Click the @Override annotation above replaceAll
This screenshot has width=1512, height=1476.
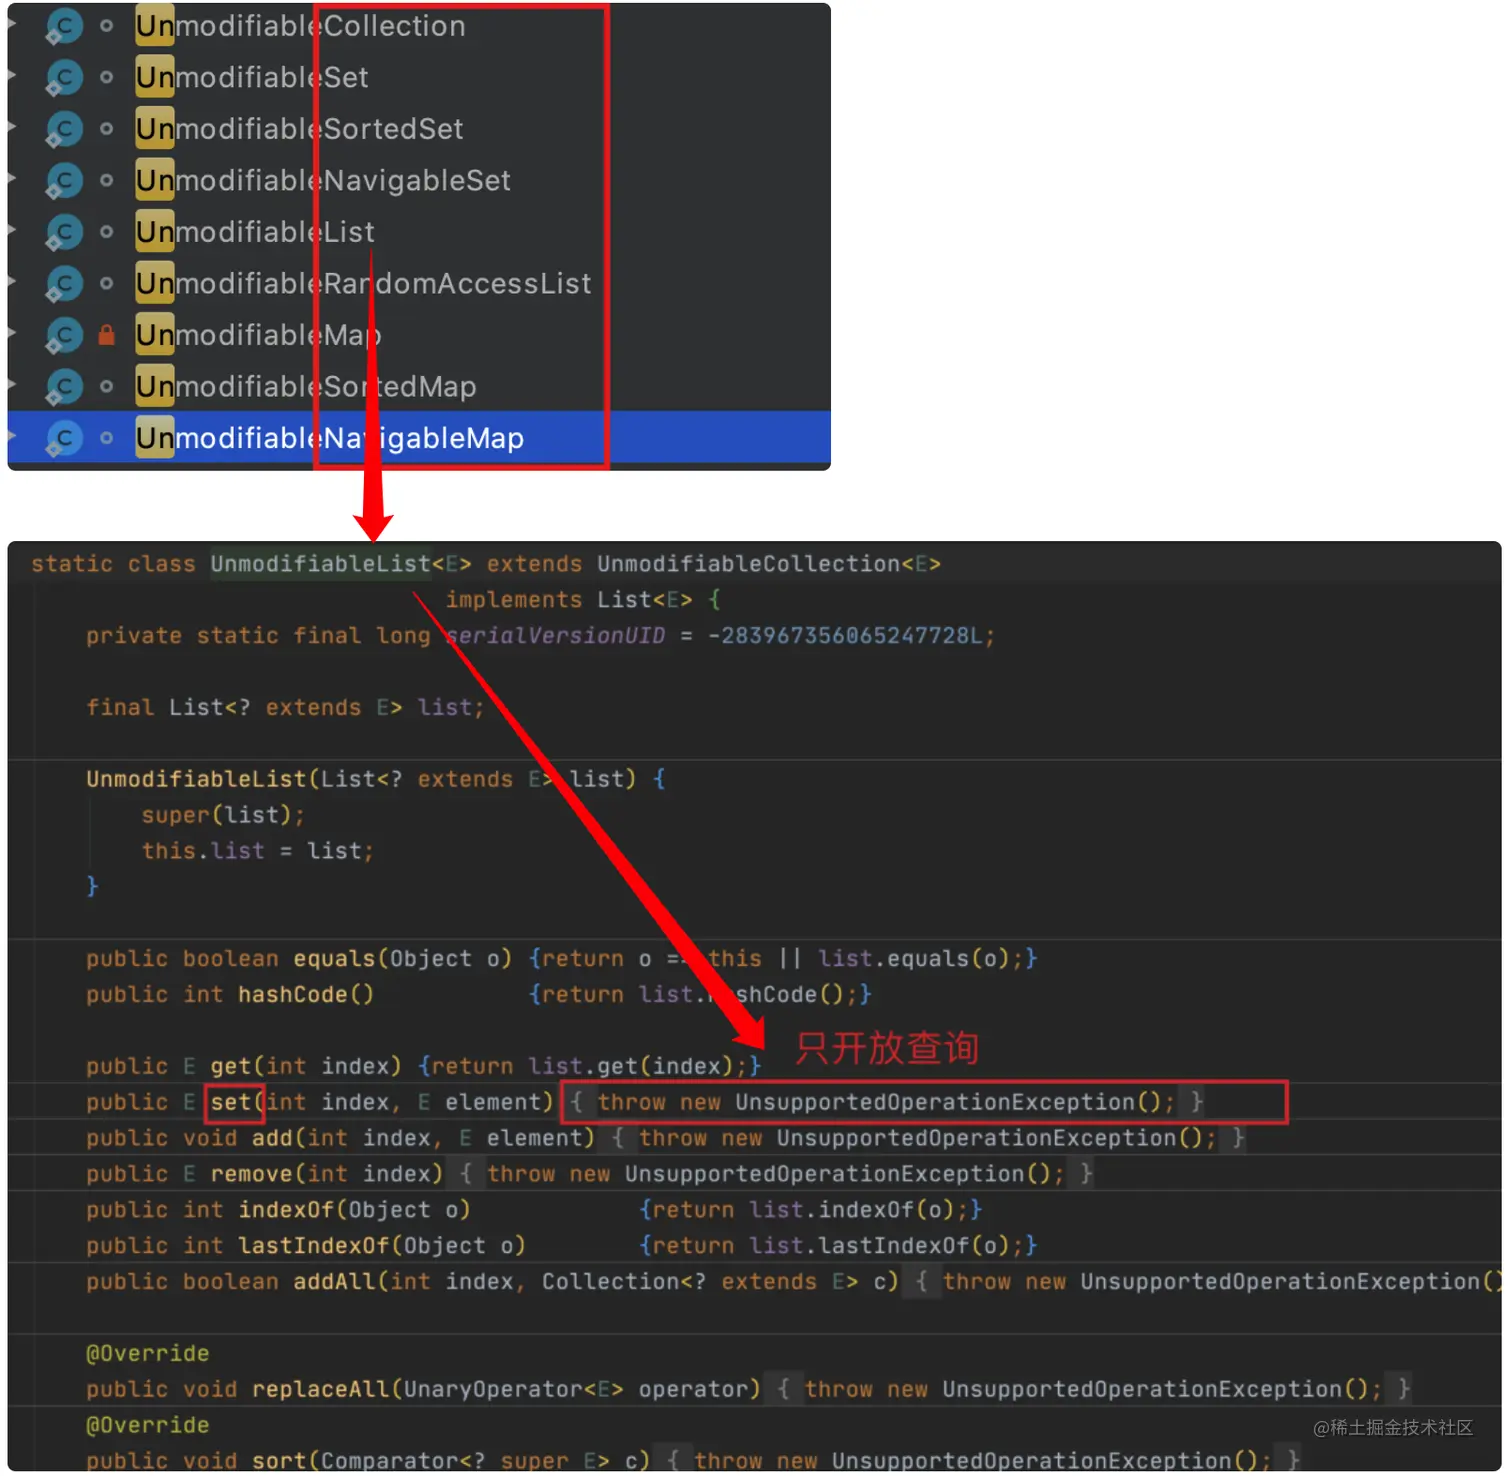148,1354
